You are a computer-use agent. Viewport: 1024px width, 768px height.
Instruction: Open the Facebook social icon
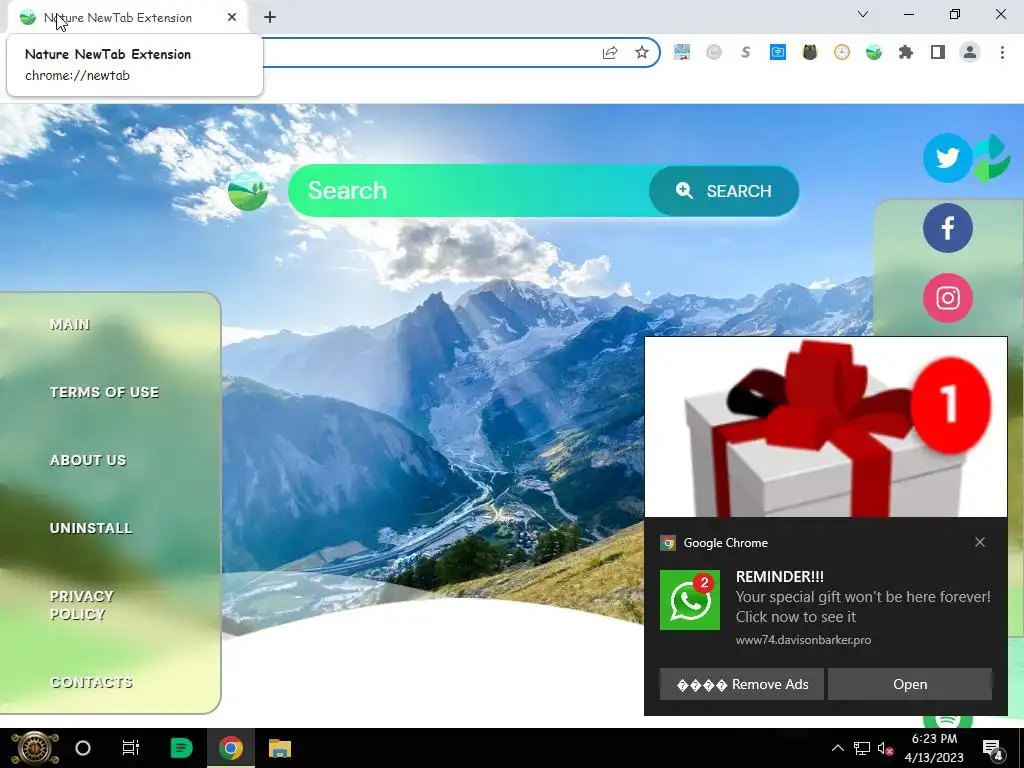[948, 228]
